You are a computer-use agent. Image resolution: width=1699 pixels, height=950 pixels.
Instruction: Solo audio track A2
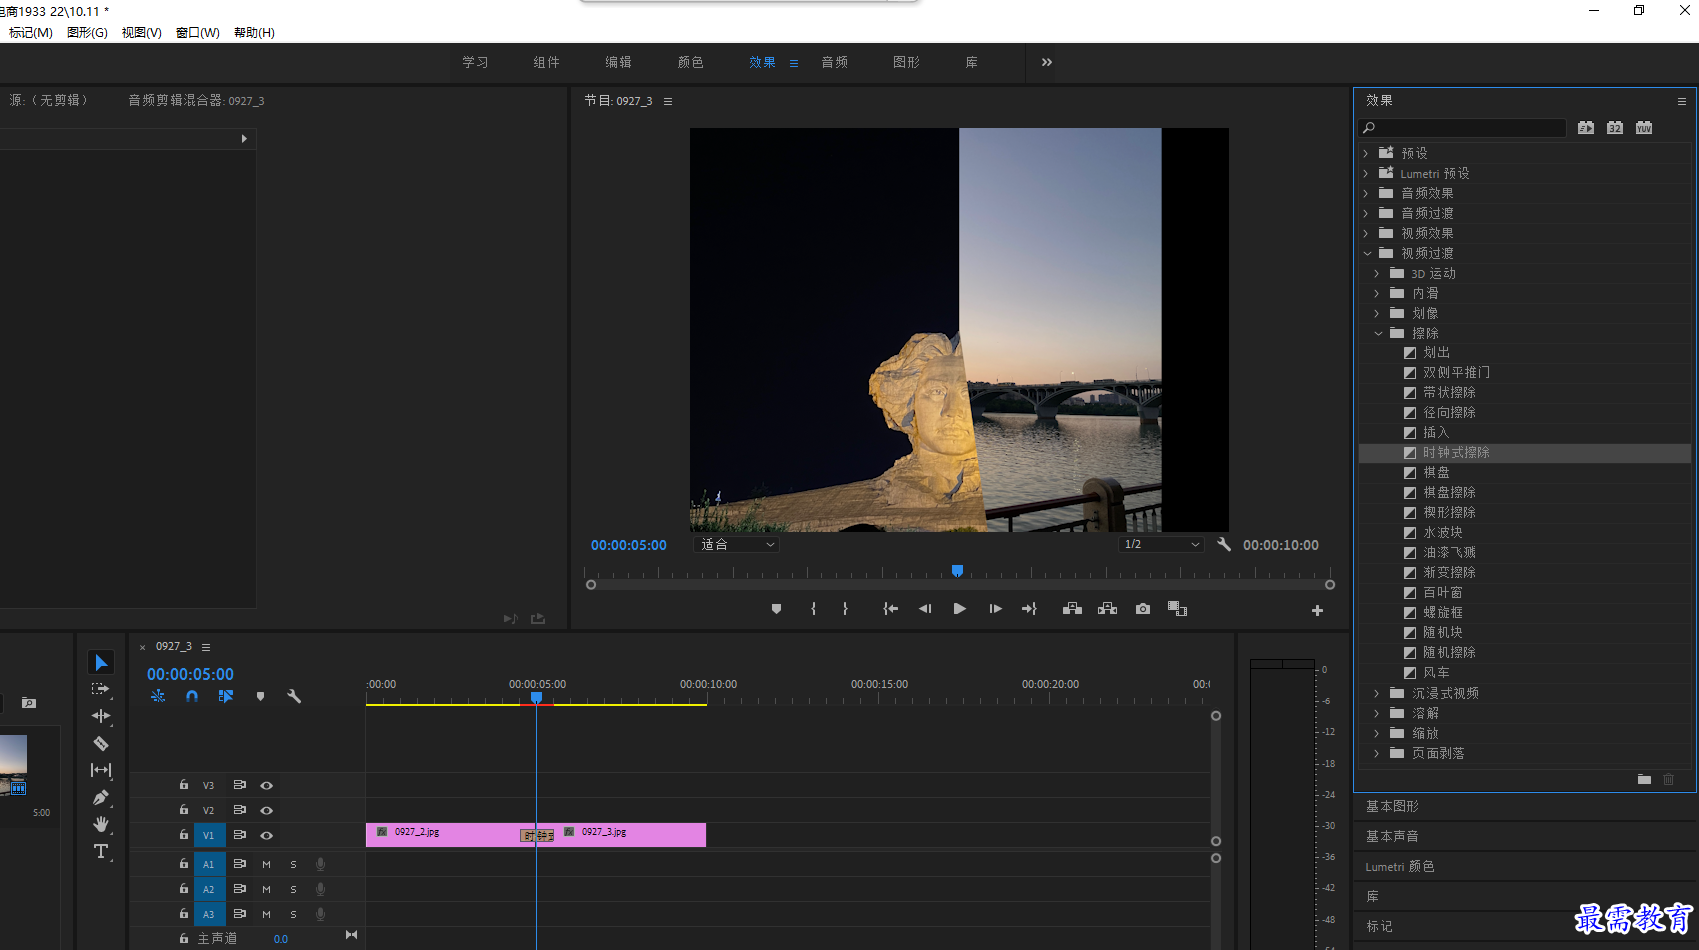tap(293, 889)
